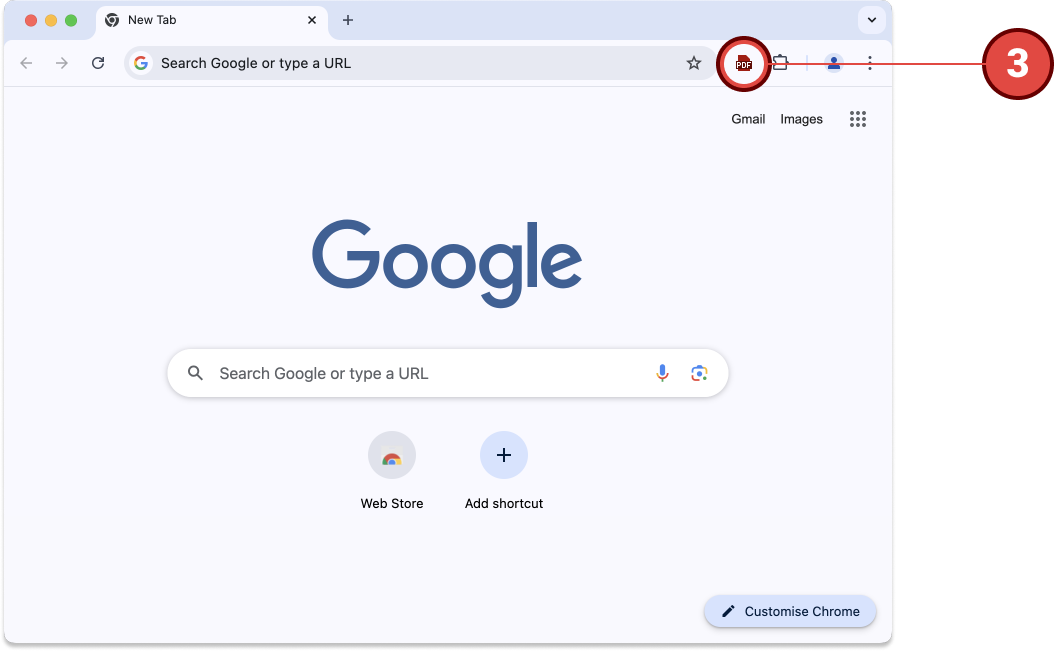Image resolution: width=1054 pixels, height=651 pixels.
Task: Open the Web Store shortcut
Action: pos(392,471)
